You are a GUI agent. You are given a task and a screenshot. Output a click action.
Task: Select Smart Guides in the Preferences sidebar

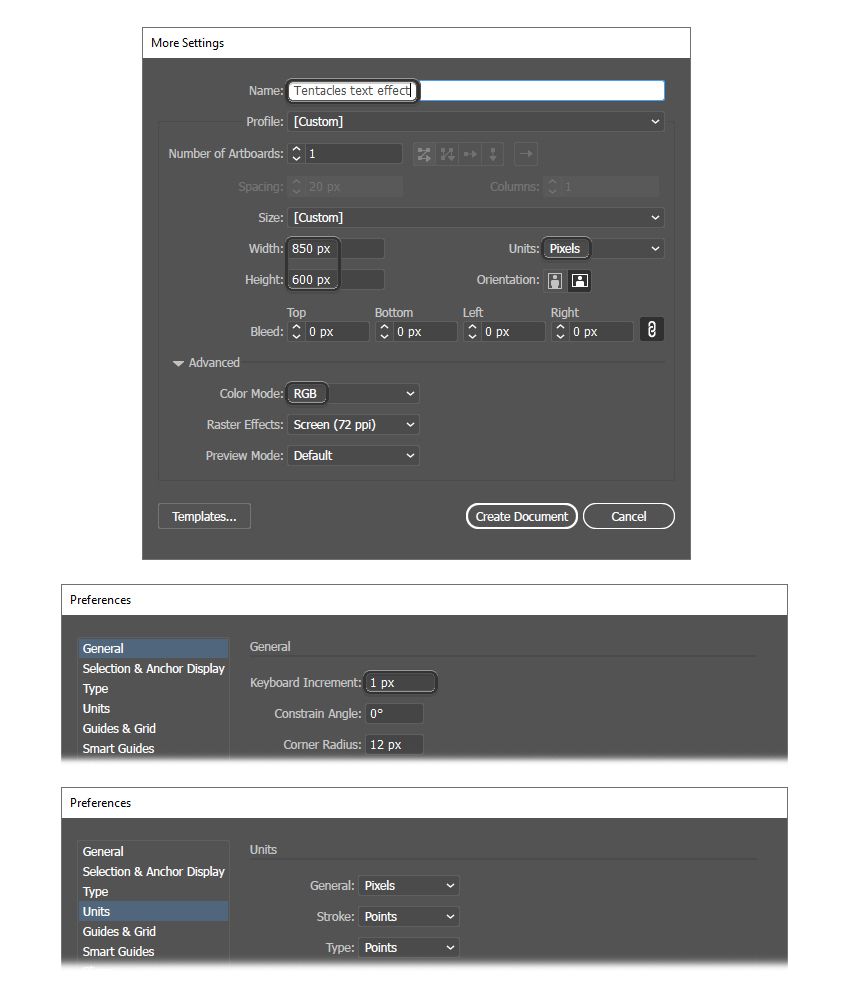[x=118, y=748]
